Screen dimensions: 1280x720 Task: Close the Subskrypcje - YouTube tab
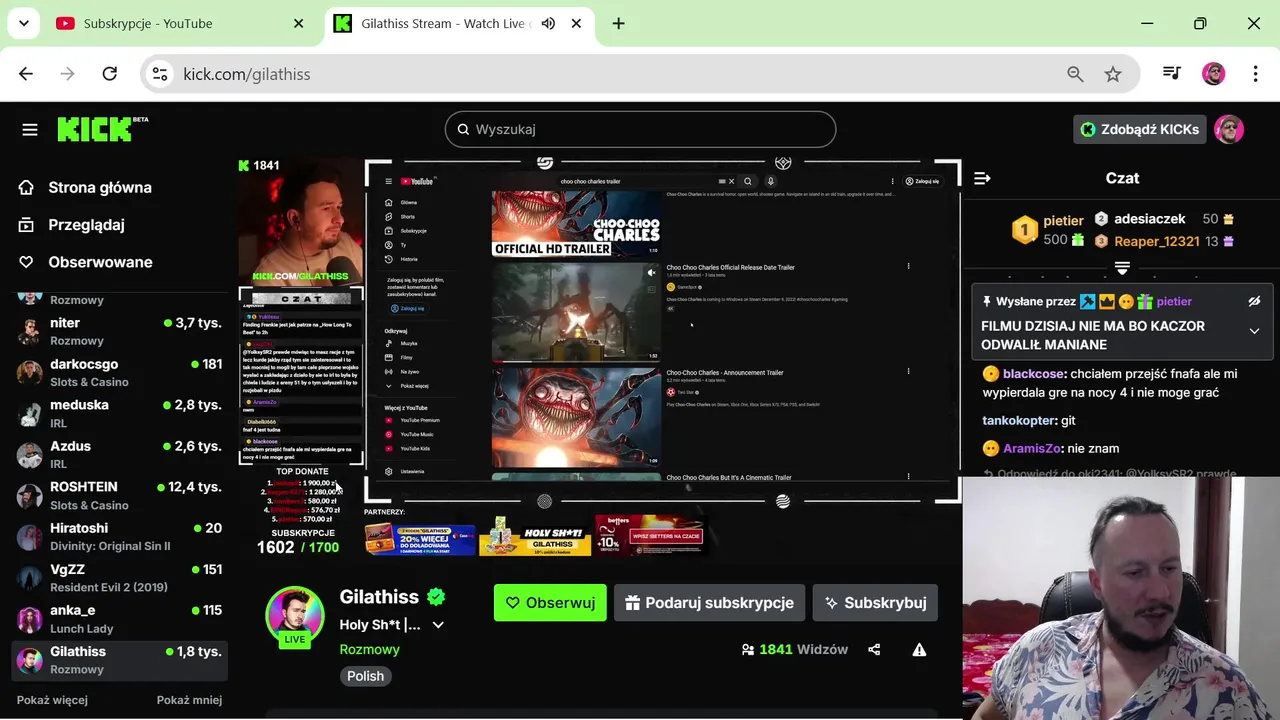[298, 23]
